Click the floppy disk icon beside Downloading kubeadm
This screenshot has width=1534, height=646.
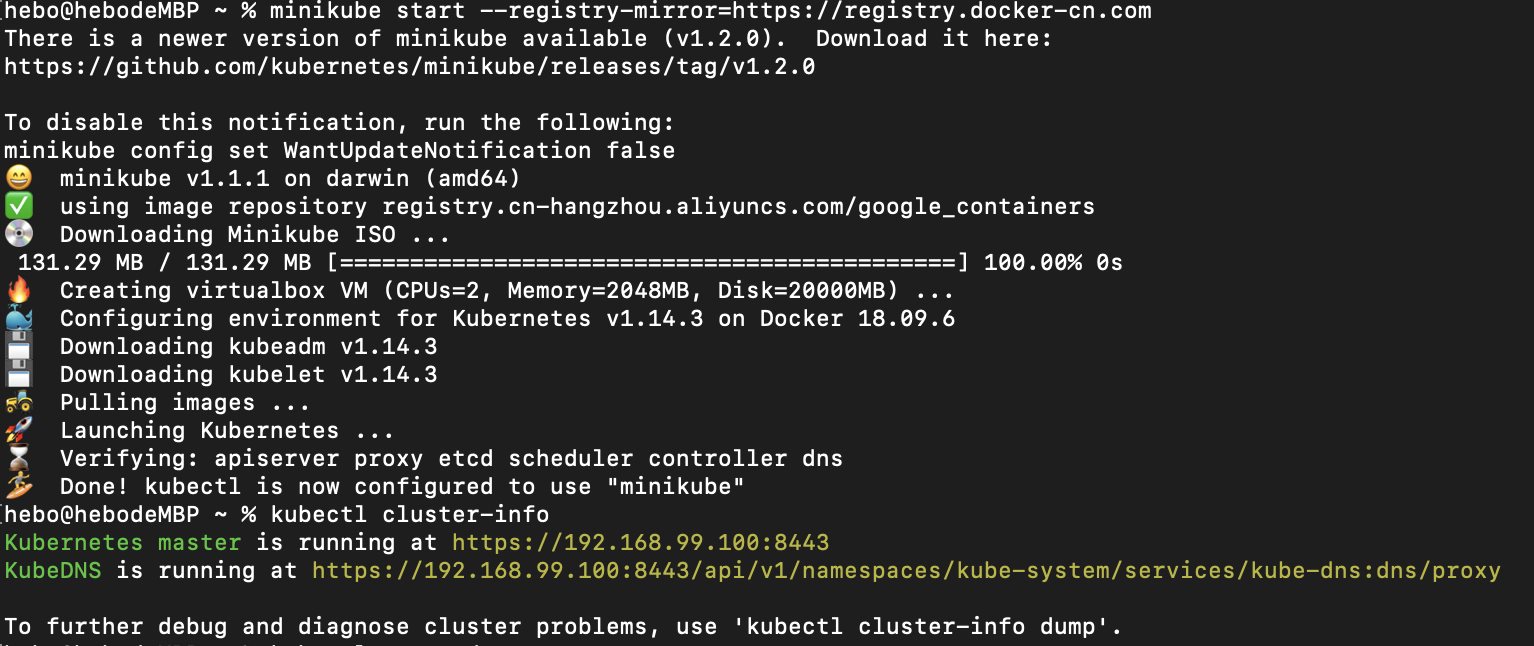pyautogui.click(x=19, y=347)
